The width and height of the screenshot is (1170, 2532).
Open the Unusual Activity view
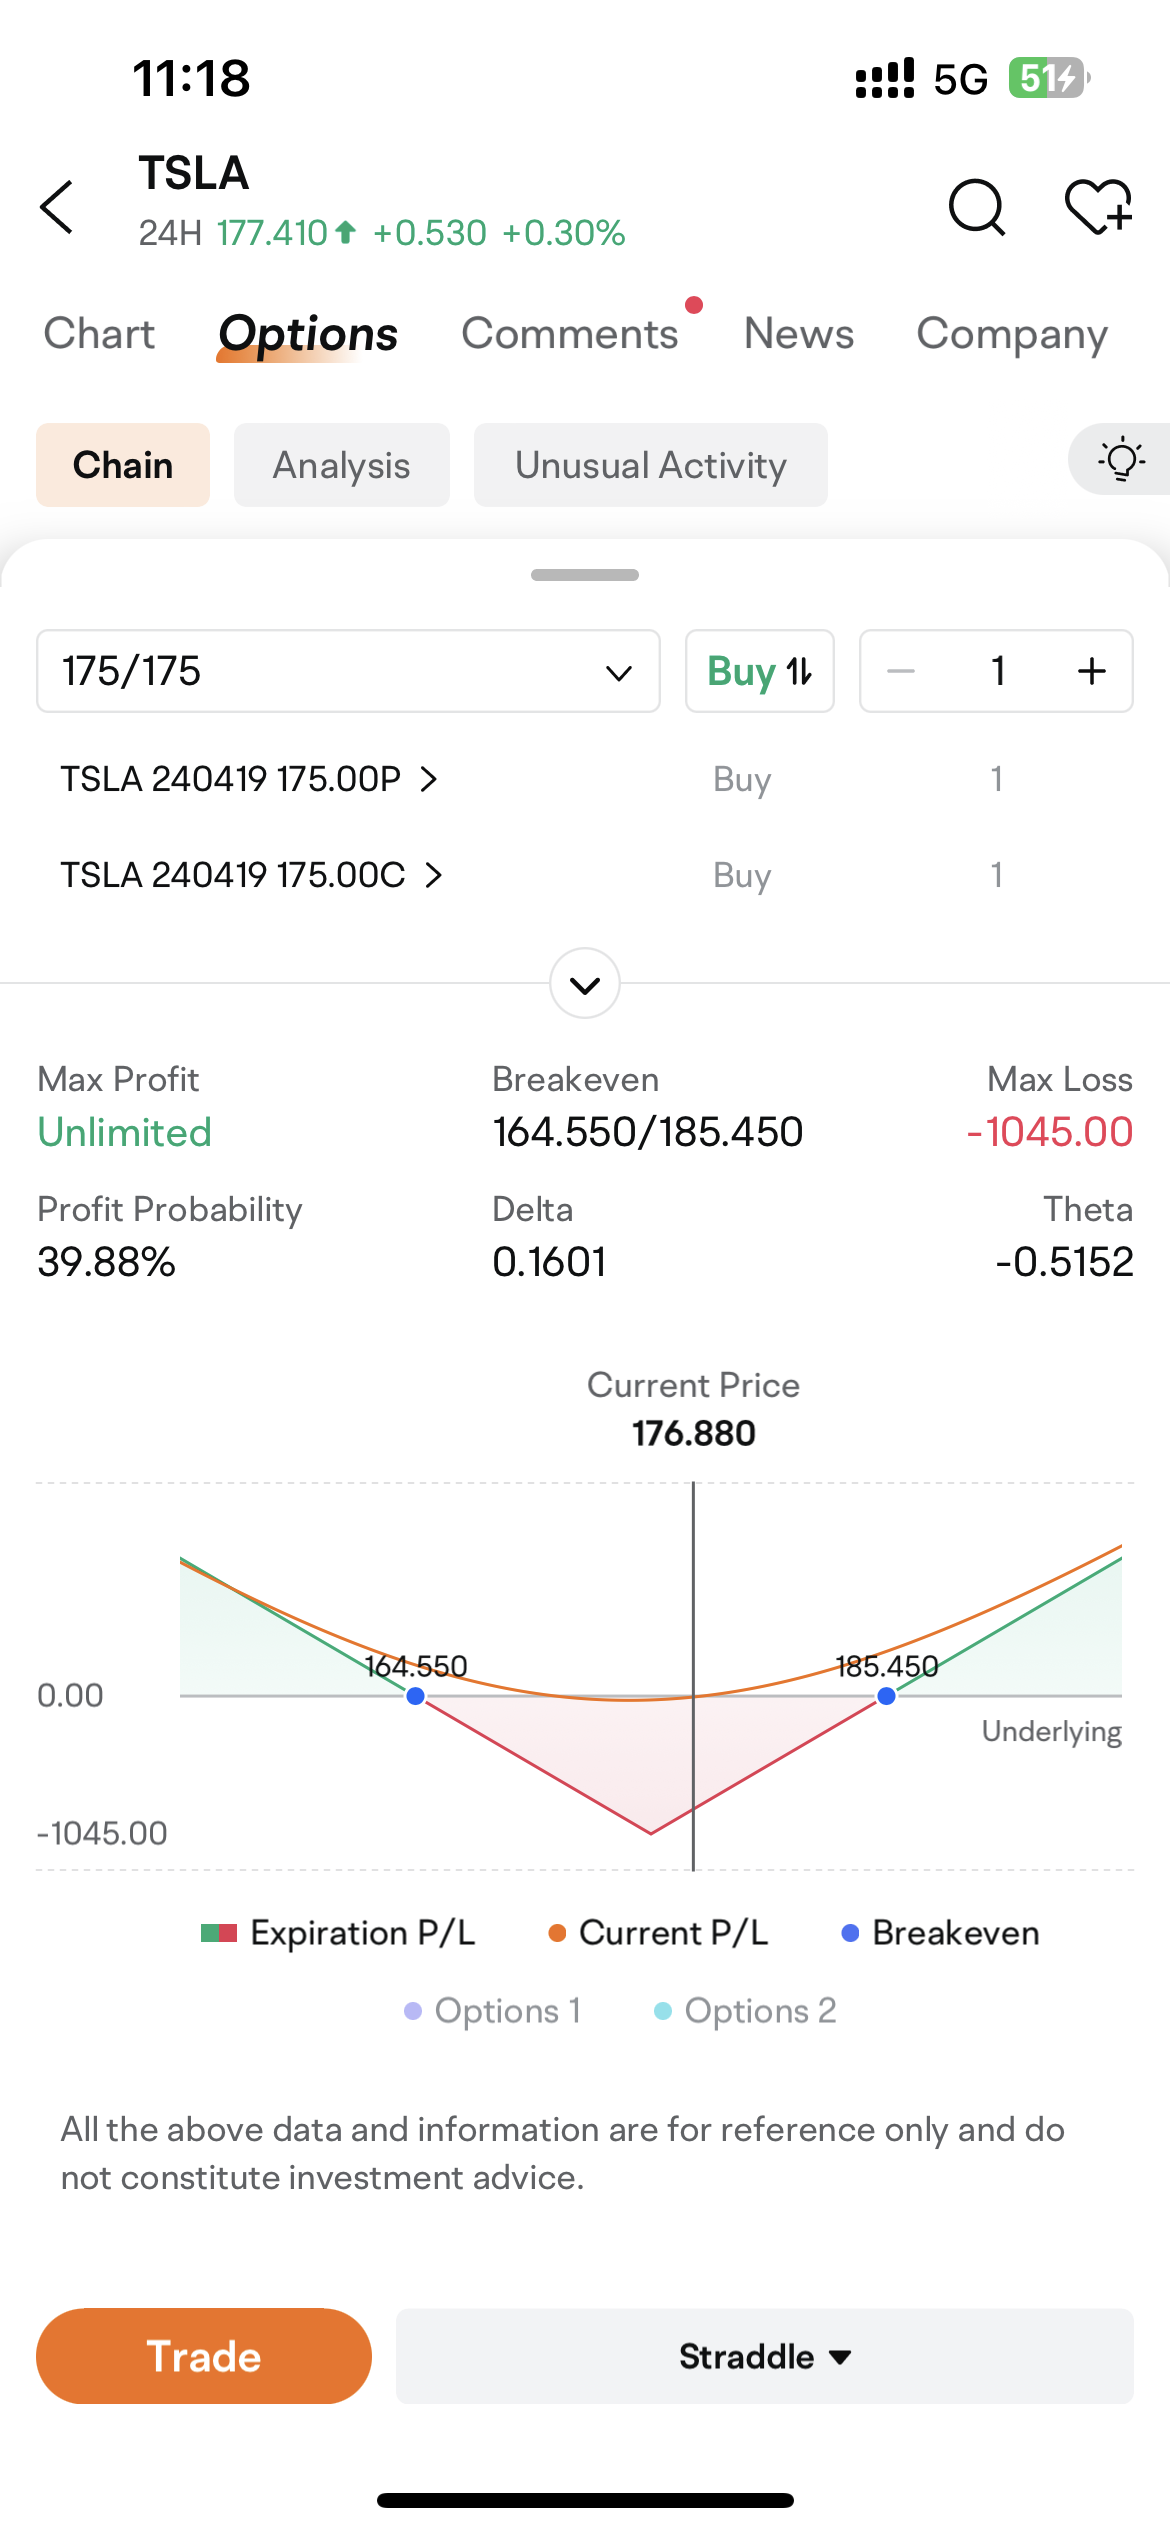[651, 465]
